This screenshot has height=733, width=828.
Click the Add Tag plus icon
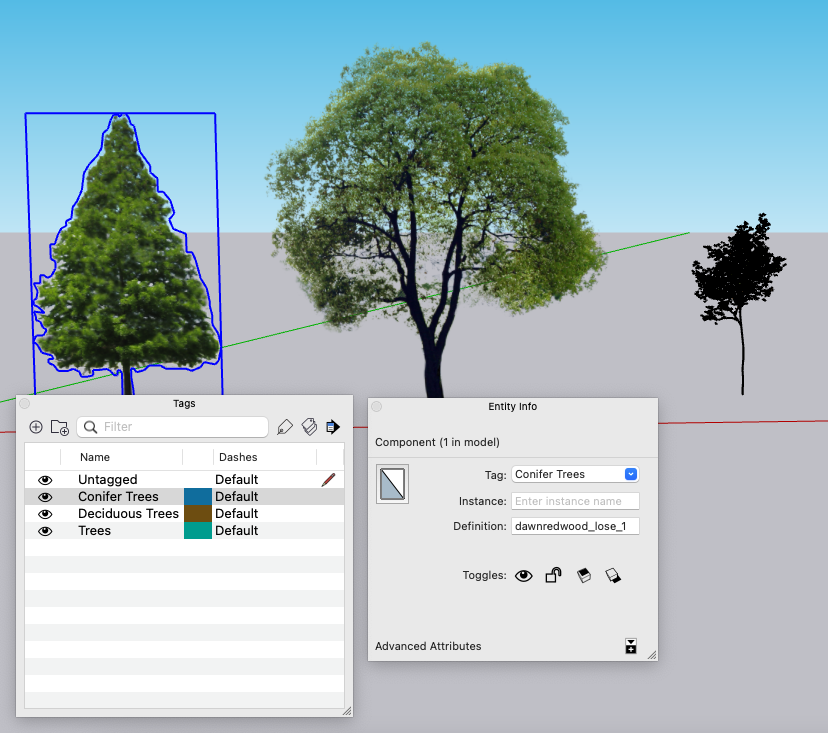36,427
